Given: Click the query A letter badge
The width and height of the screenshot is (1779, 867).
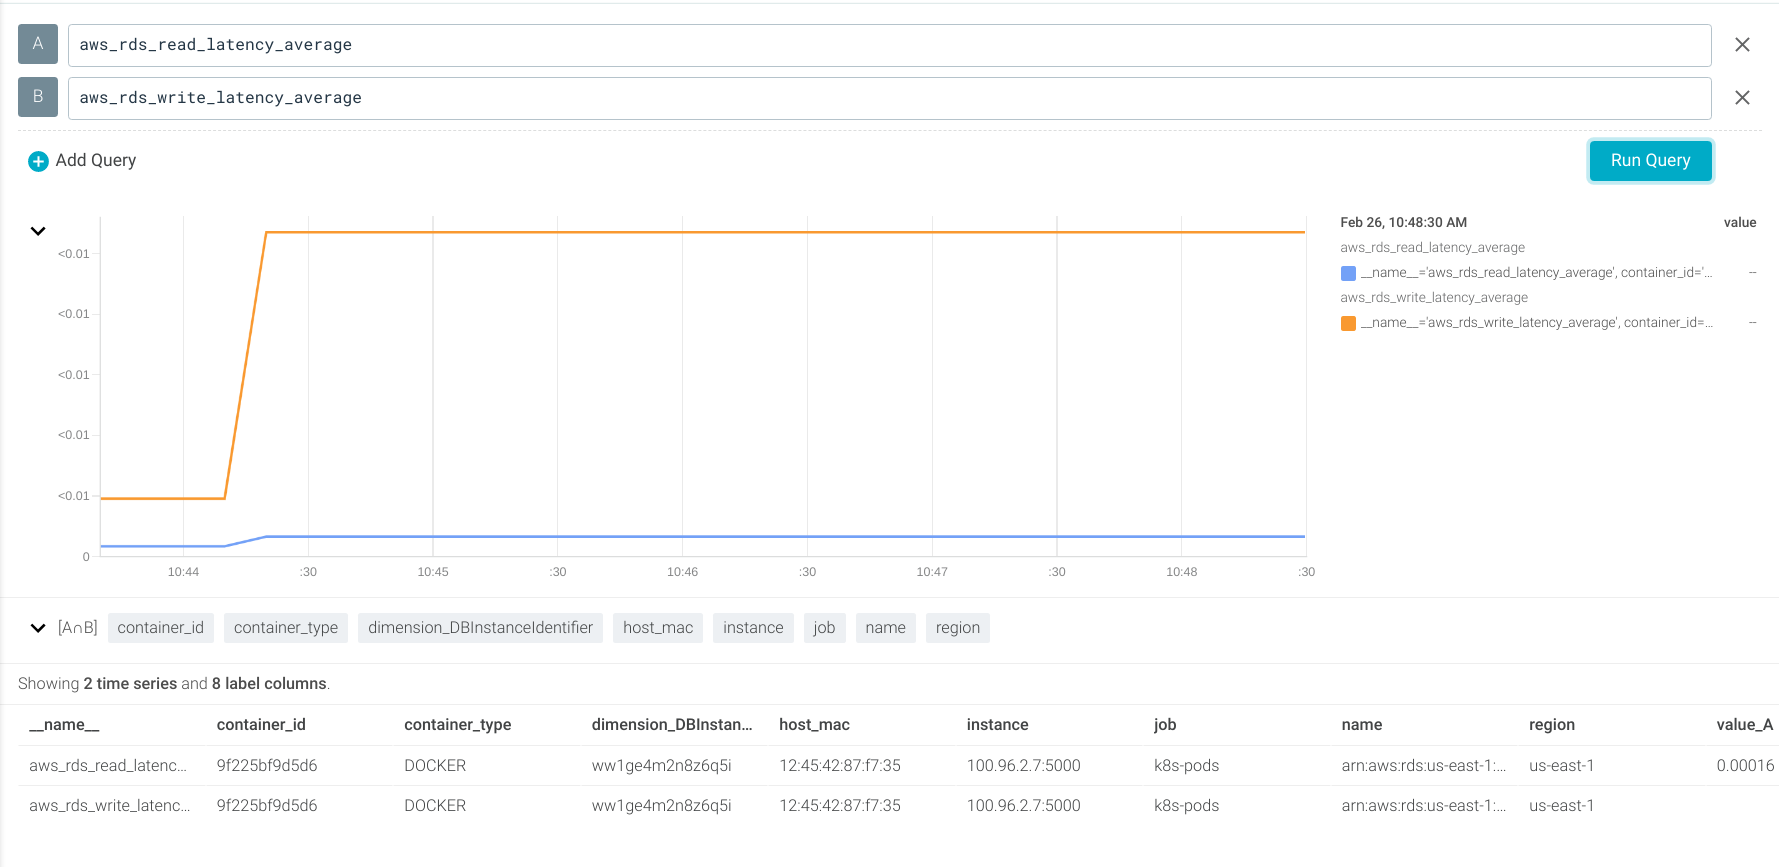Looking at the screenshot, I should tap(38, 44).
